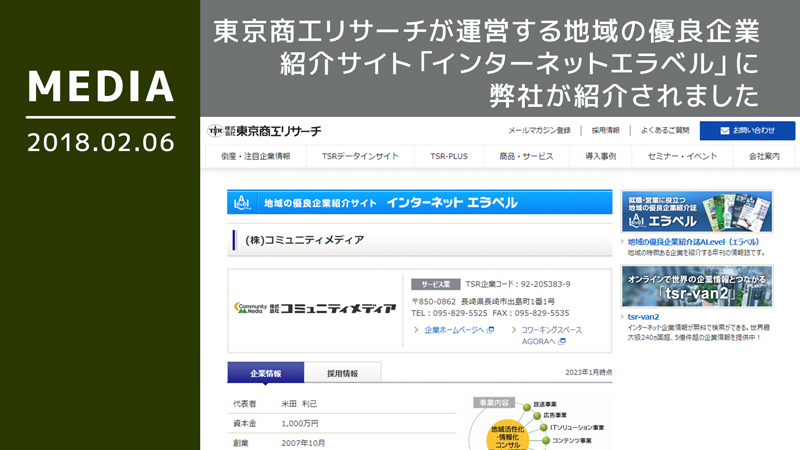Click external link icon after 企業ホームページへ

coord(491,329)
